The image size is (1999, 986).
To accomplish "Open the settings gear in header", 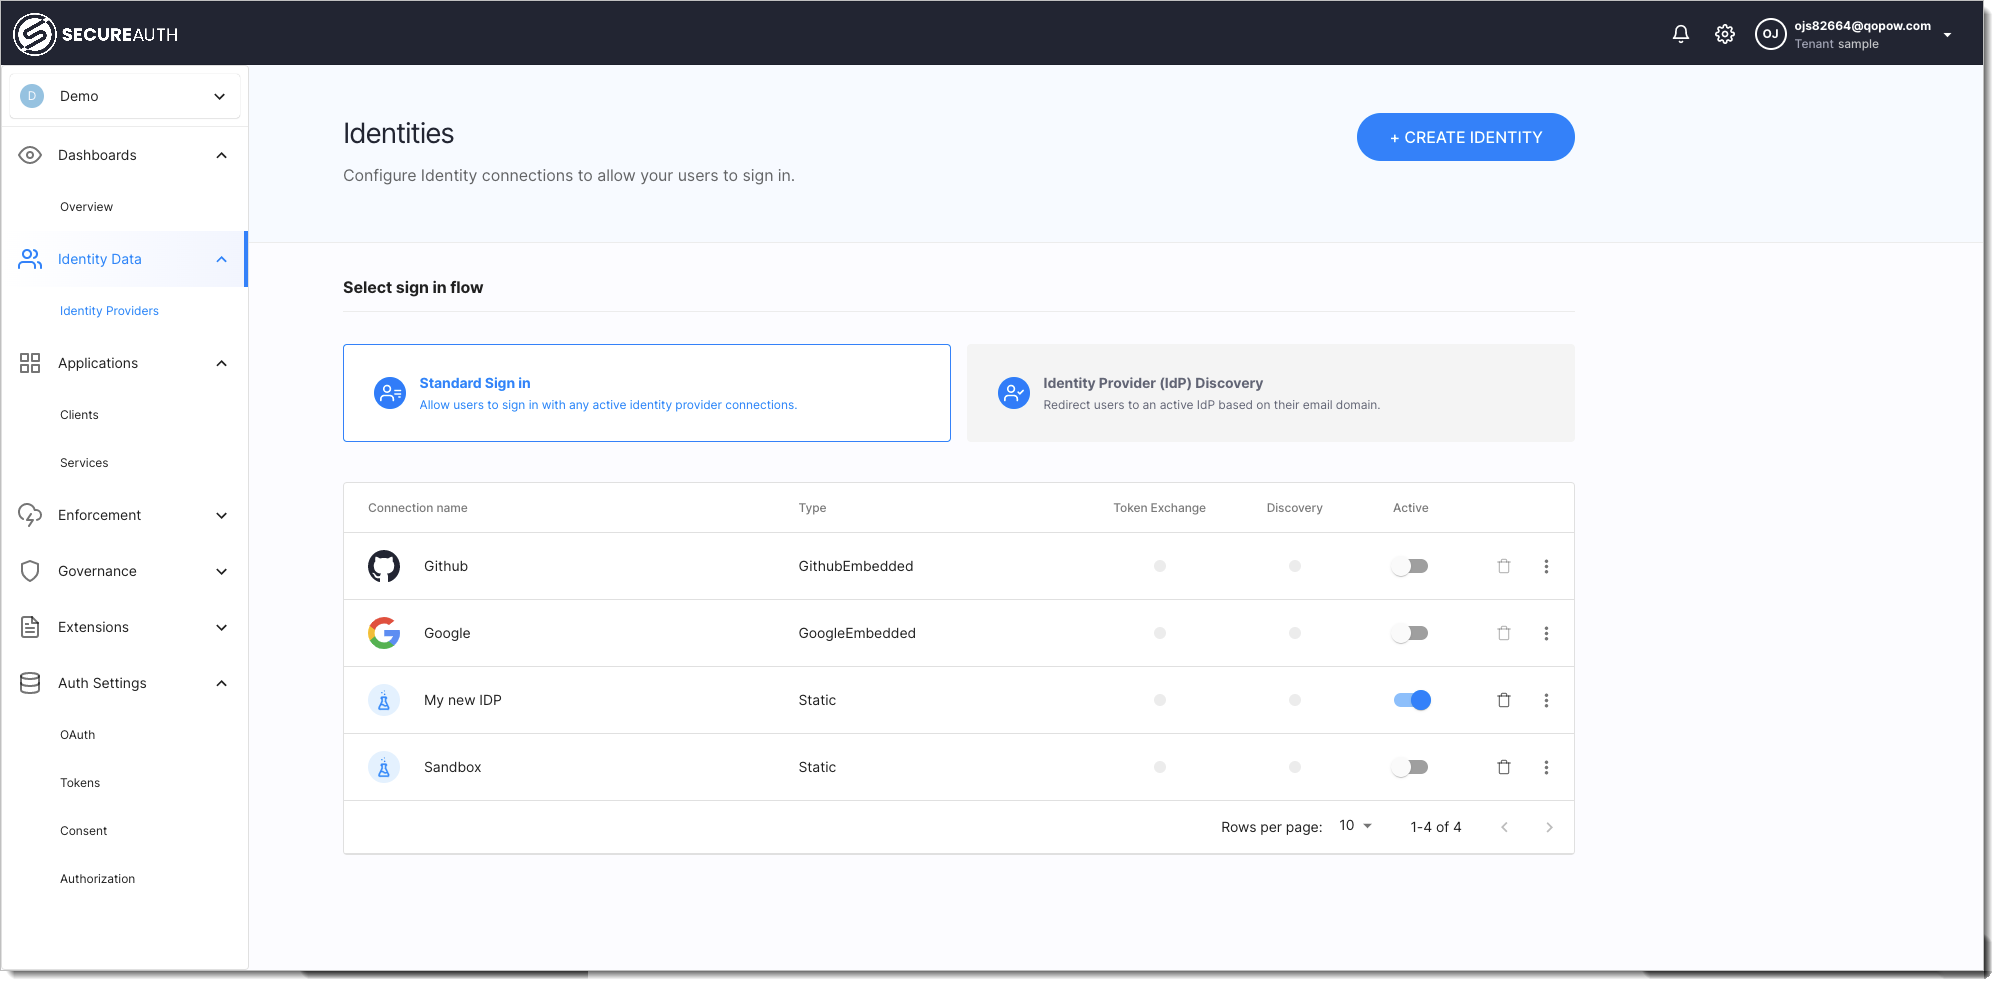I will [1725, 34].
